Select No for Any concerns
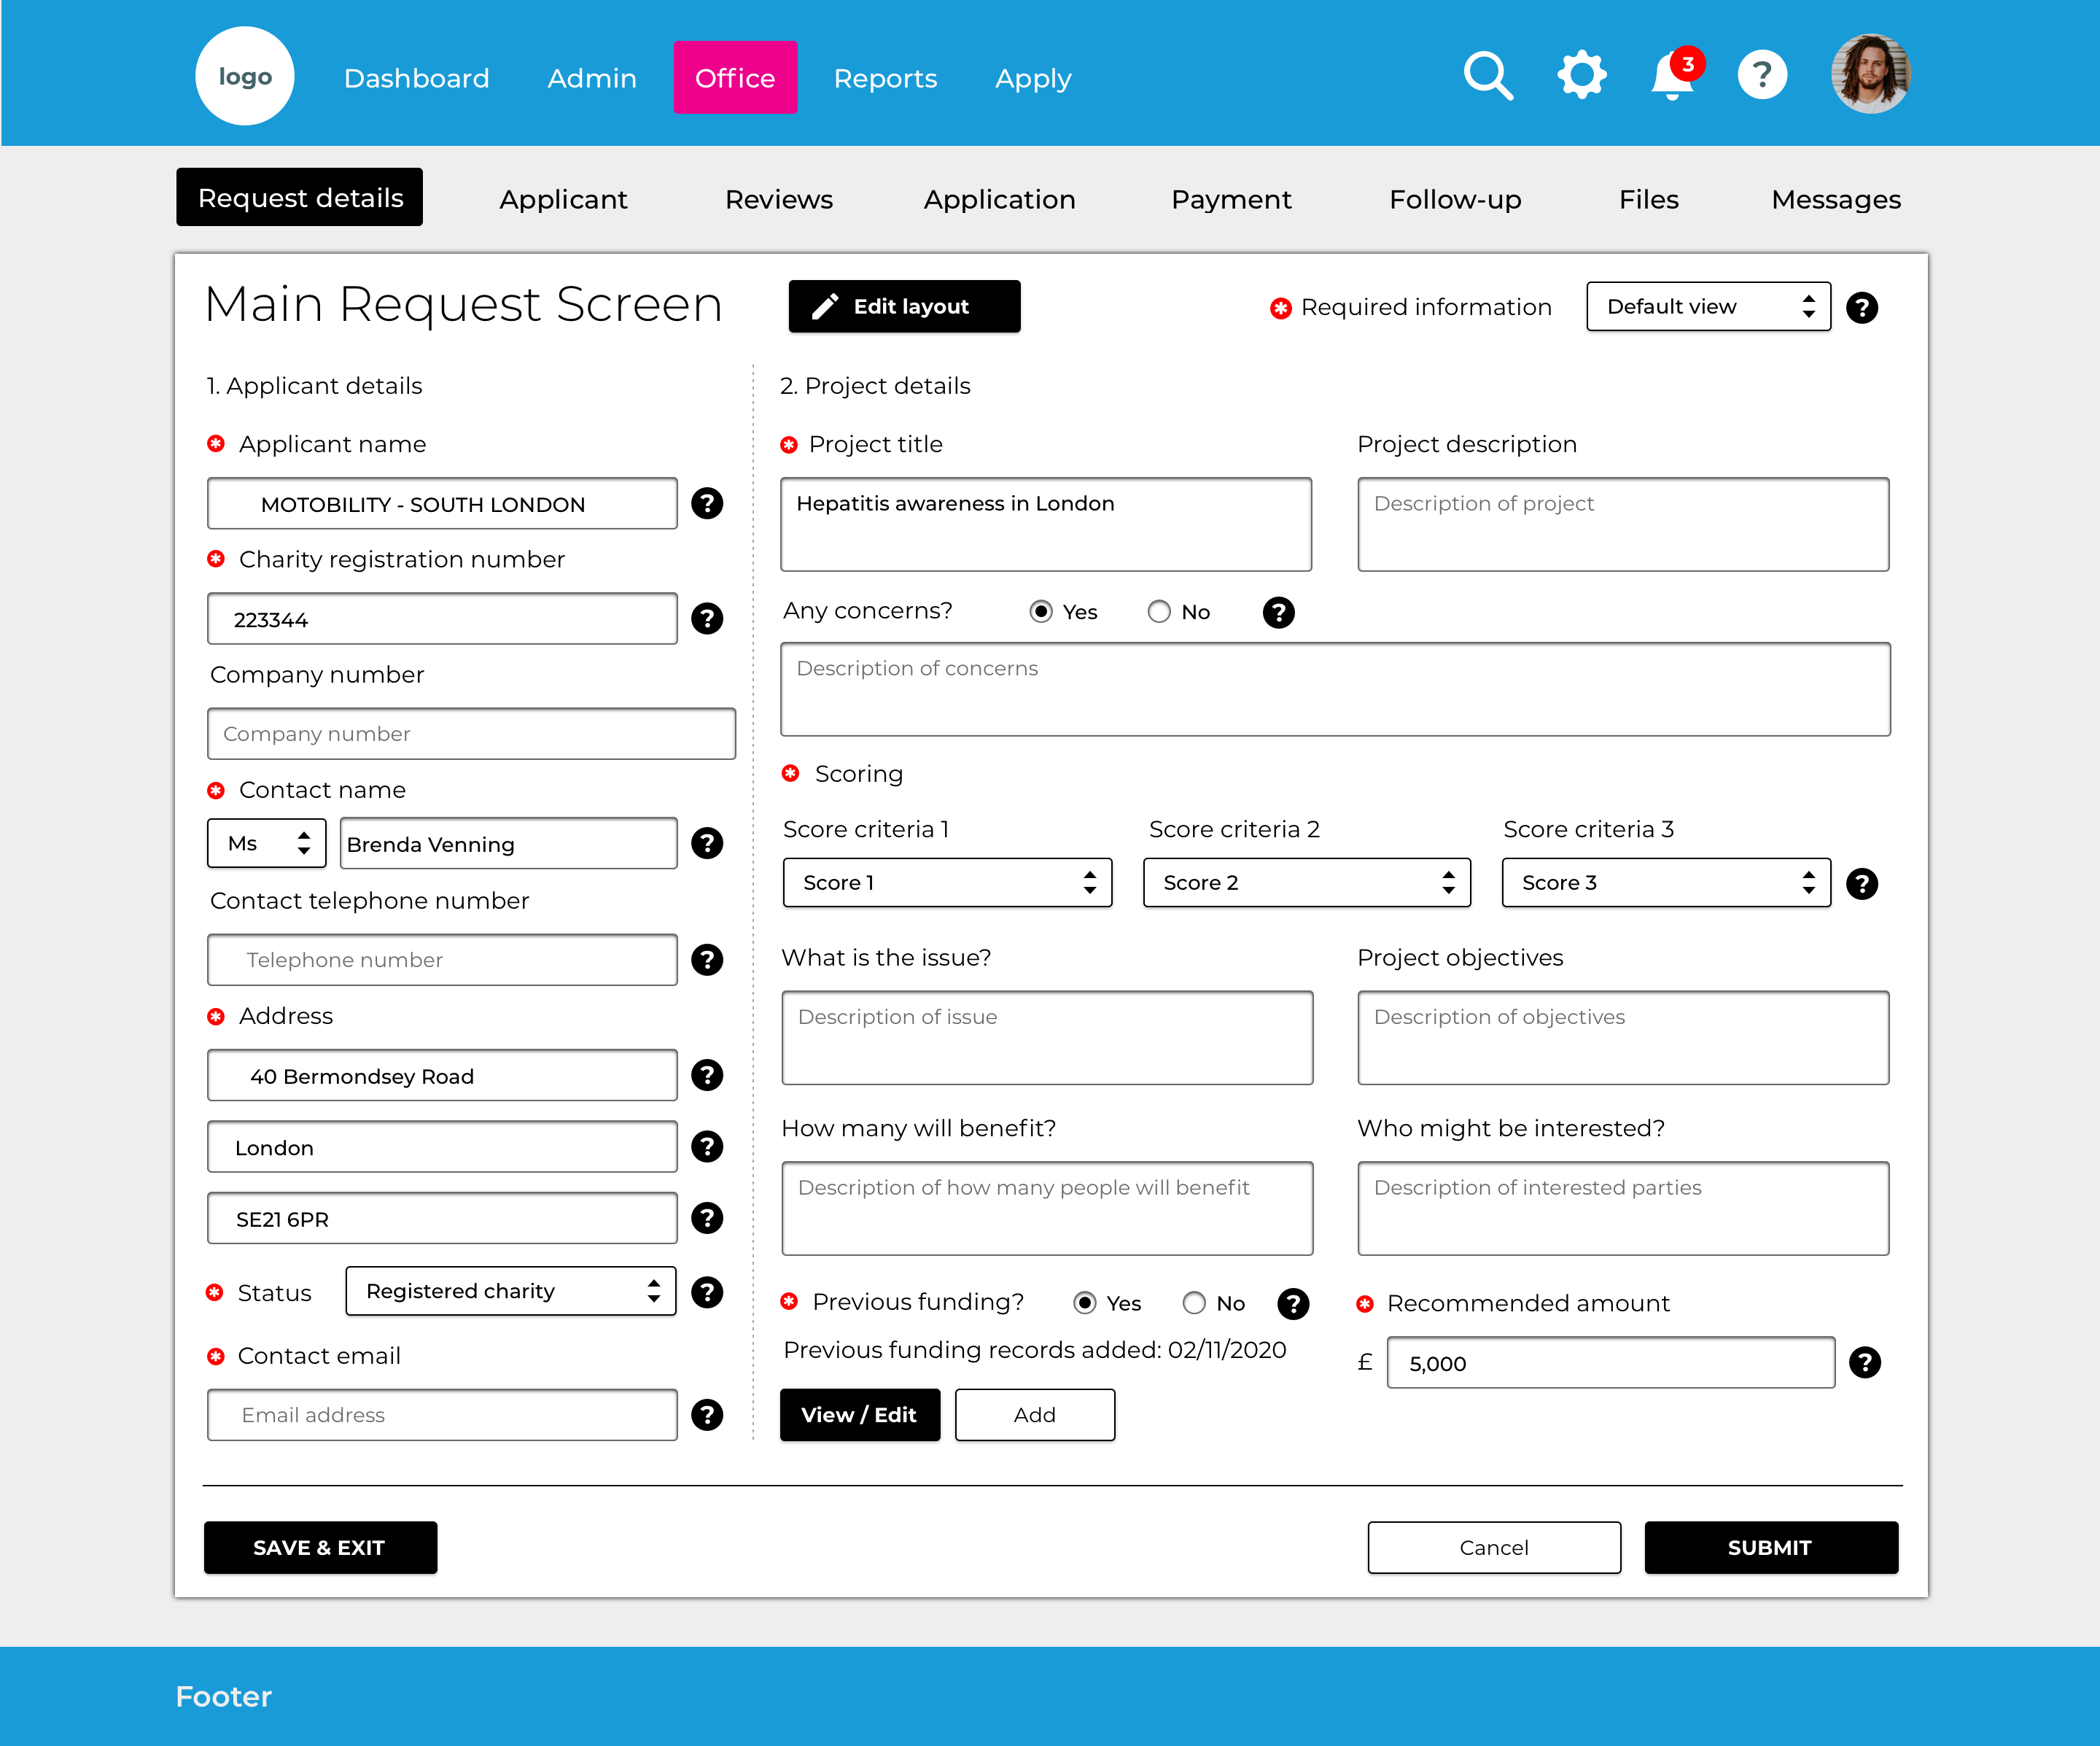2100x1746 pixels. [1159, 612]
